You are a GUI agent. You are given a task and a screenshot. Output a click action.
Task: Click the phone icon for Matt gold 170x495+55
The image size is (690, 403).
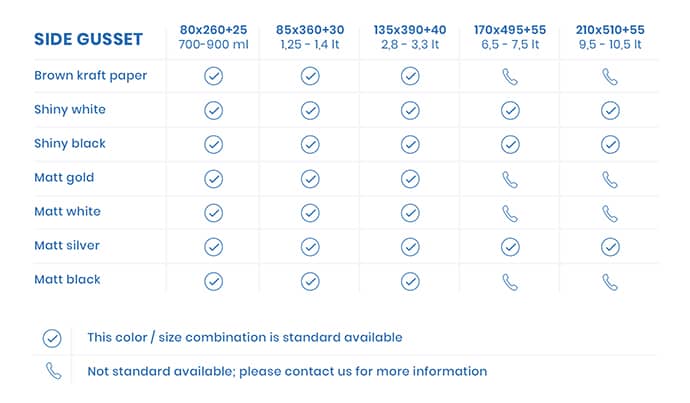click(510, 180)
